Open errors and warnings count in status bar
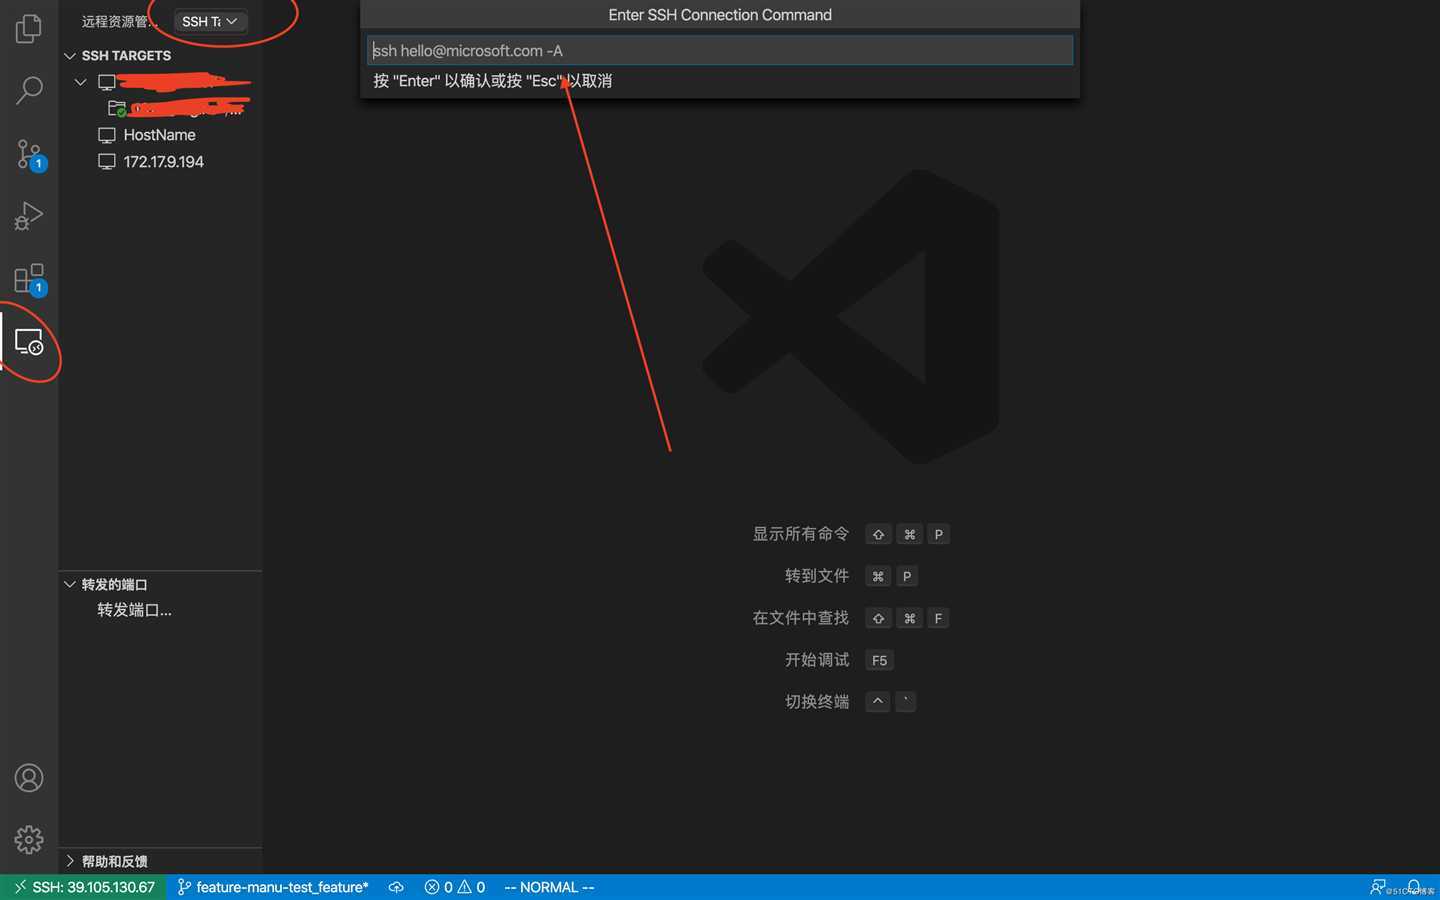 coord(455,887)
